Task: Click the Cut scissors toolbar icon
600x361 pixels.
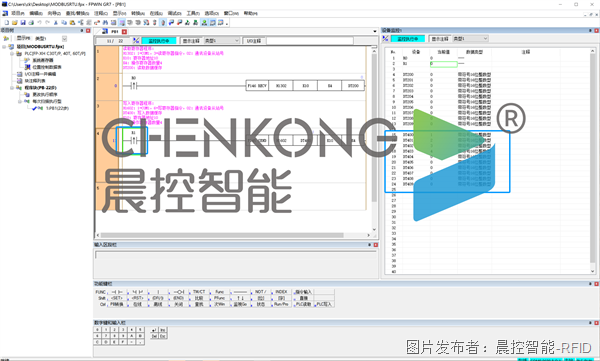Action: point(56,23)
